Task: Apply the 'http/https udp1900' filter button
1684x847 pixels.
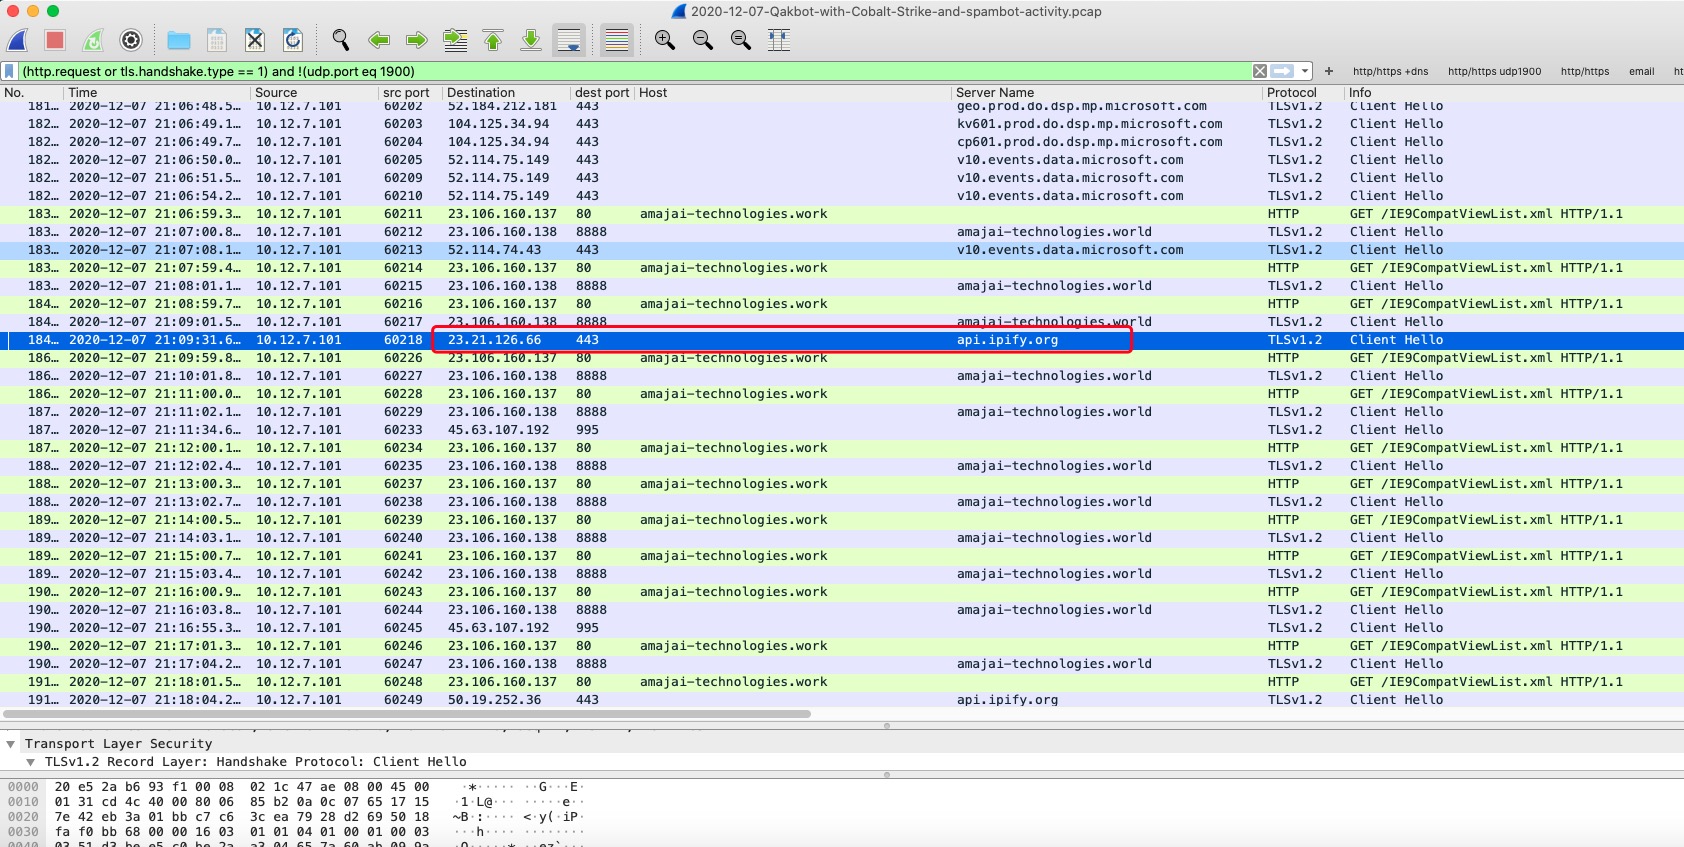Action: (1494, 71)
